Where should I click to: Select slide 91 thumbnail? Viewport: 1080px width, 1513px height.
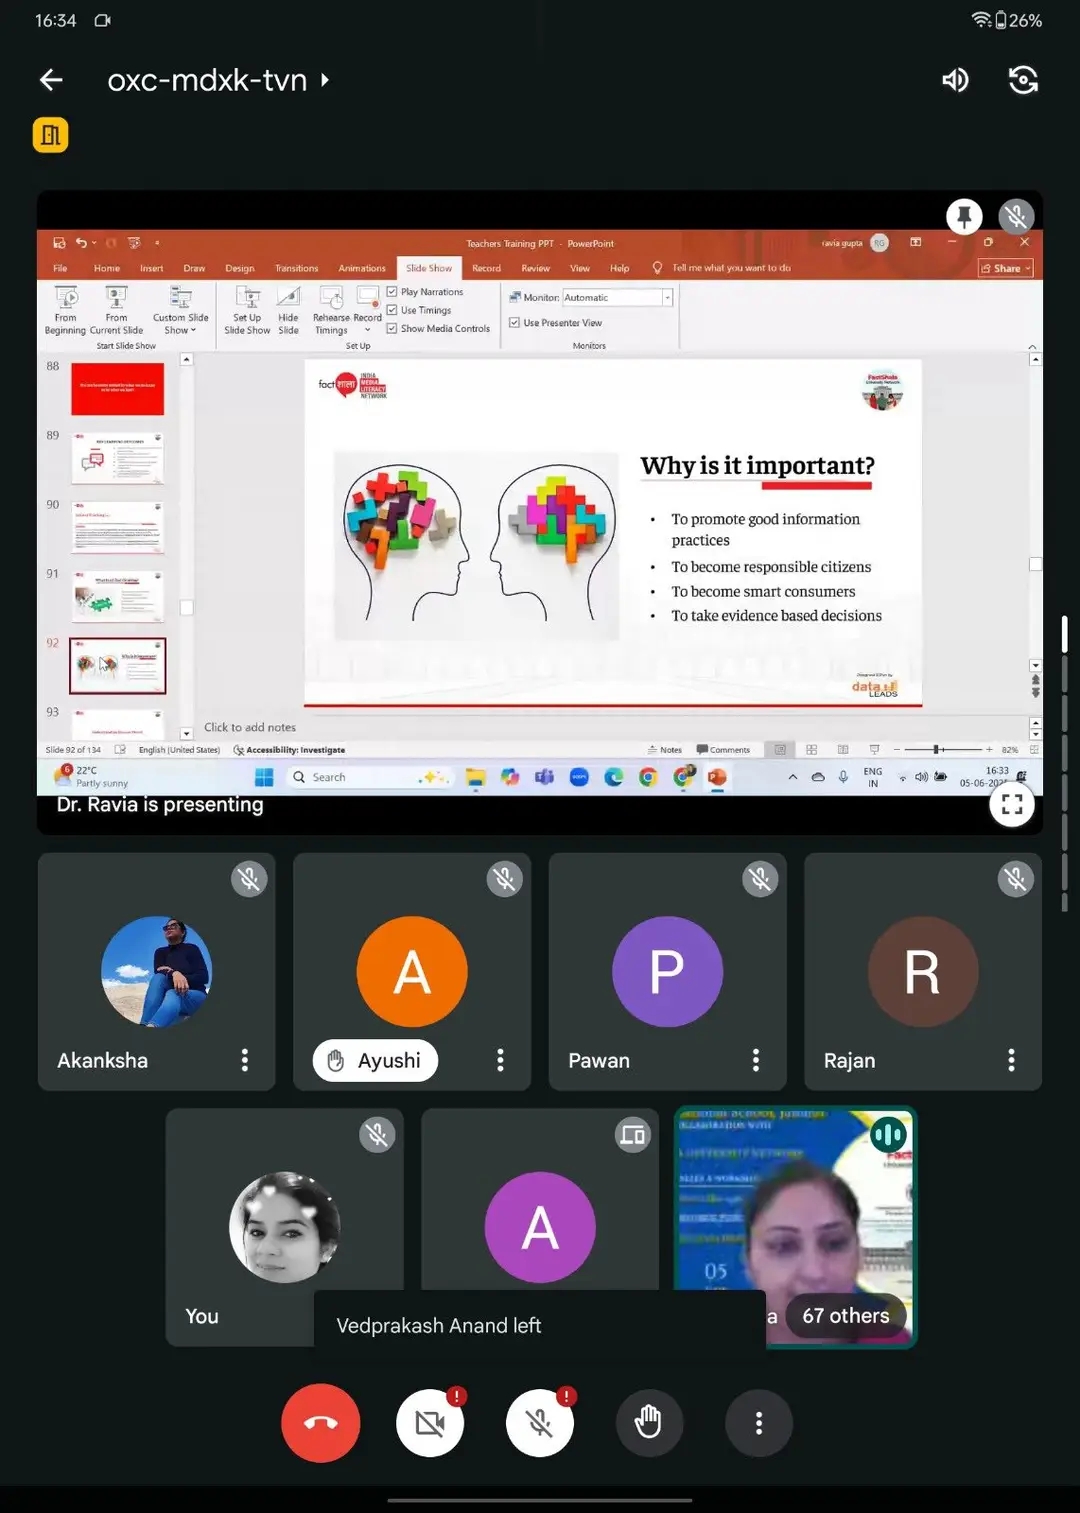[x=117, y=596]
